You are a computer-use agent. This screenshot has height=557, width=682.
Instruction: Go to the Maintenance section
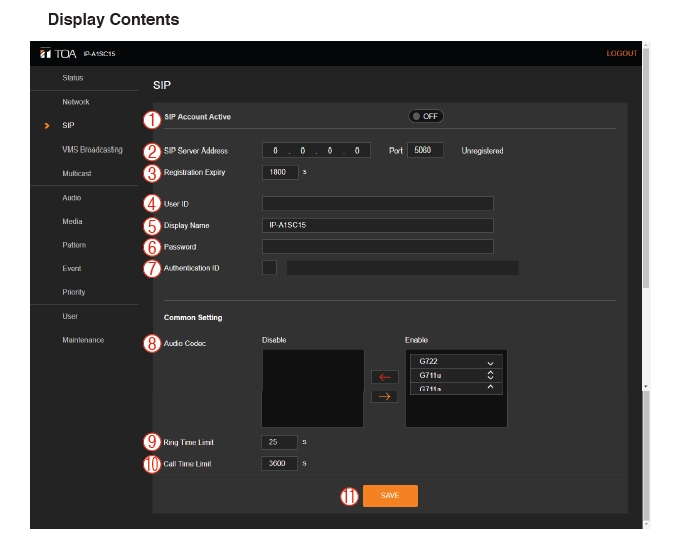83,340
